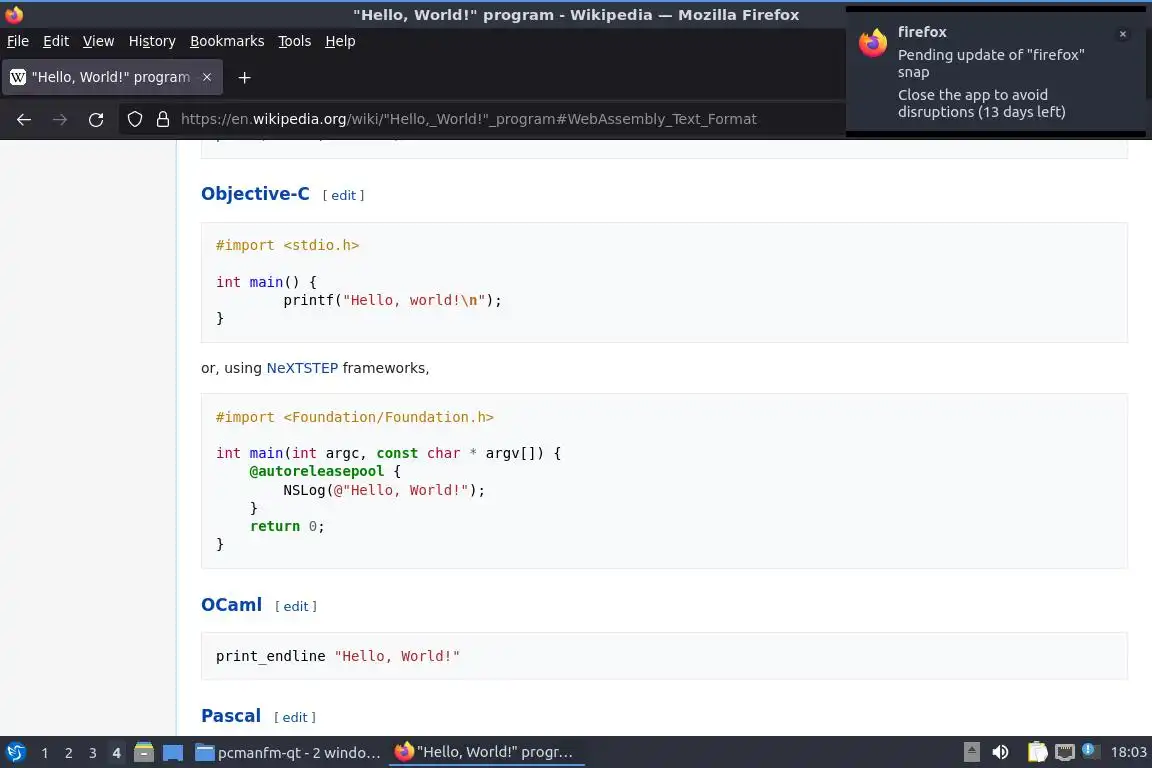This screenshot has height=768, width=1152.
Task: Click the @autoreleasepool code line
Action: point(325,472)
